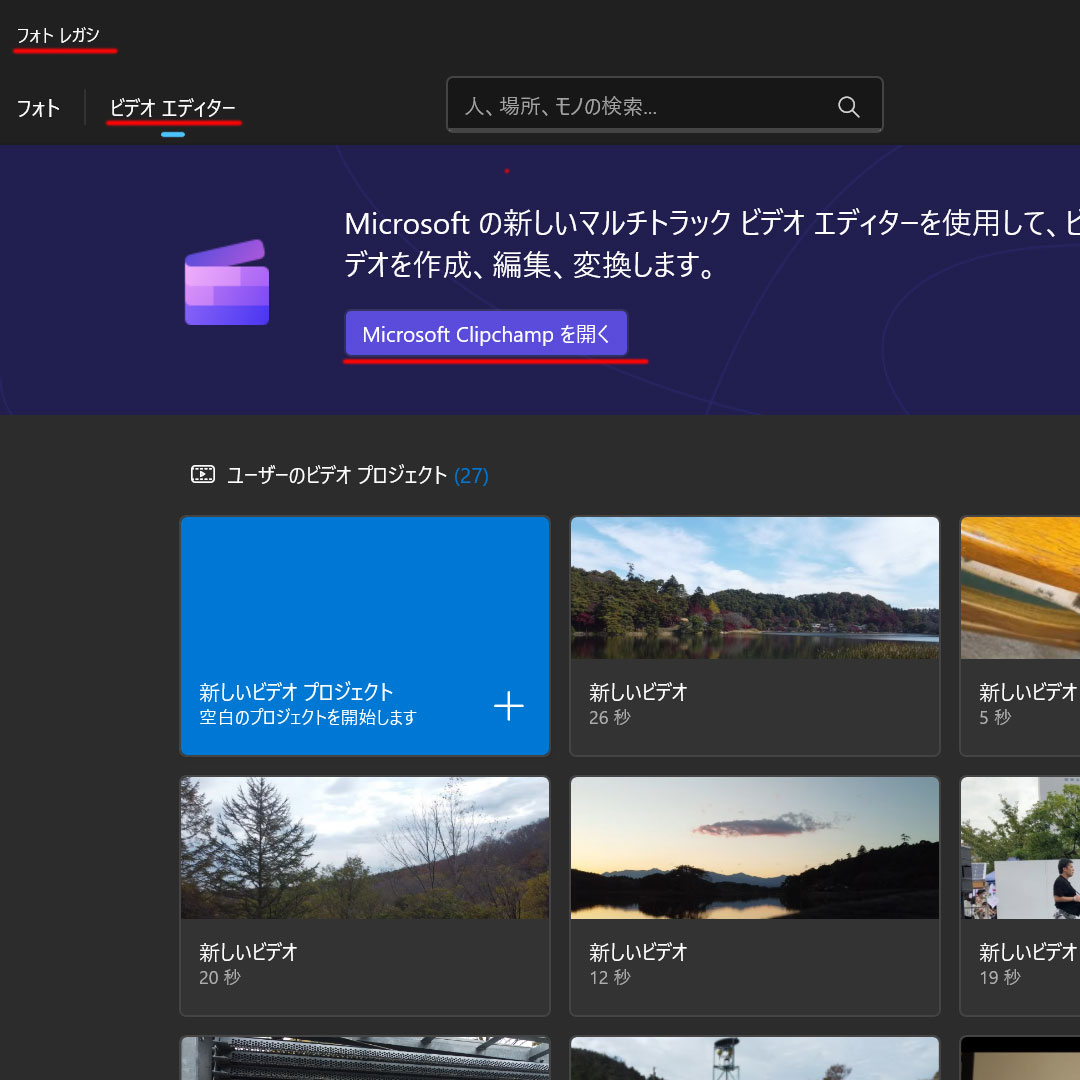Click the video projects section icon

pos(202,475)
